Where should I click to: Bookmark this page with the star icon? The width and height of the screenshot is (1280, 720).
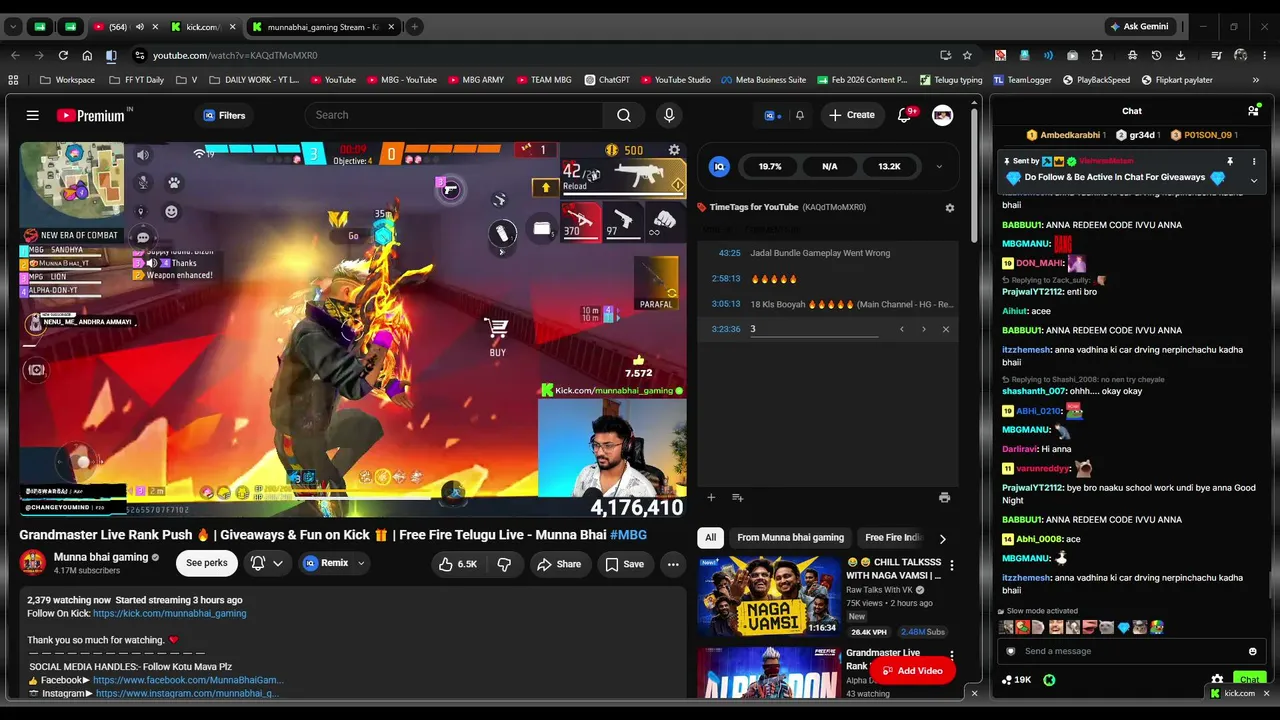point(967,55)
